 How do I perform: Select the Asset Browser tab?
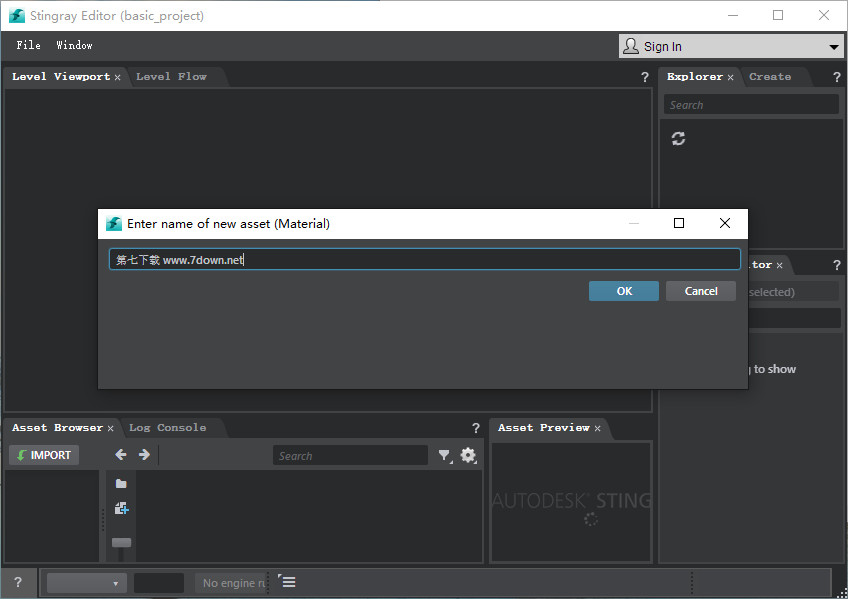[57, 428]
